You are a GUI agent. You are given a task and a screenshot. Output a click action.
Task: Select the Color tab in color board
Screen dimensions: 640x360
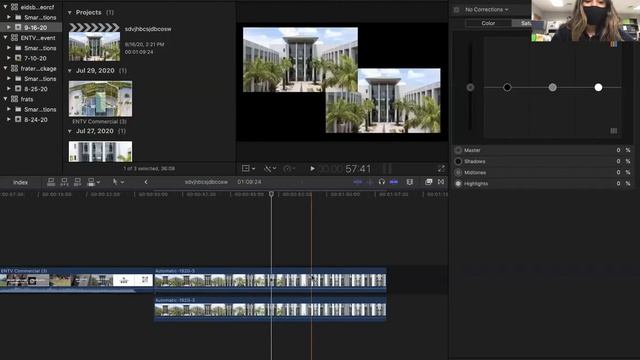coord(488,23)
